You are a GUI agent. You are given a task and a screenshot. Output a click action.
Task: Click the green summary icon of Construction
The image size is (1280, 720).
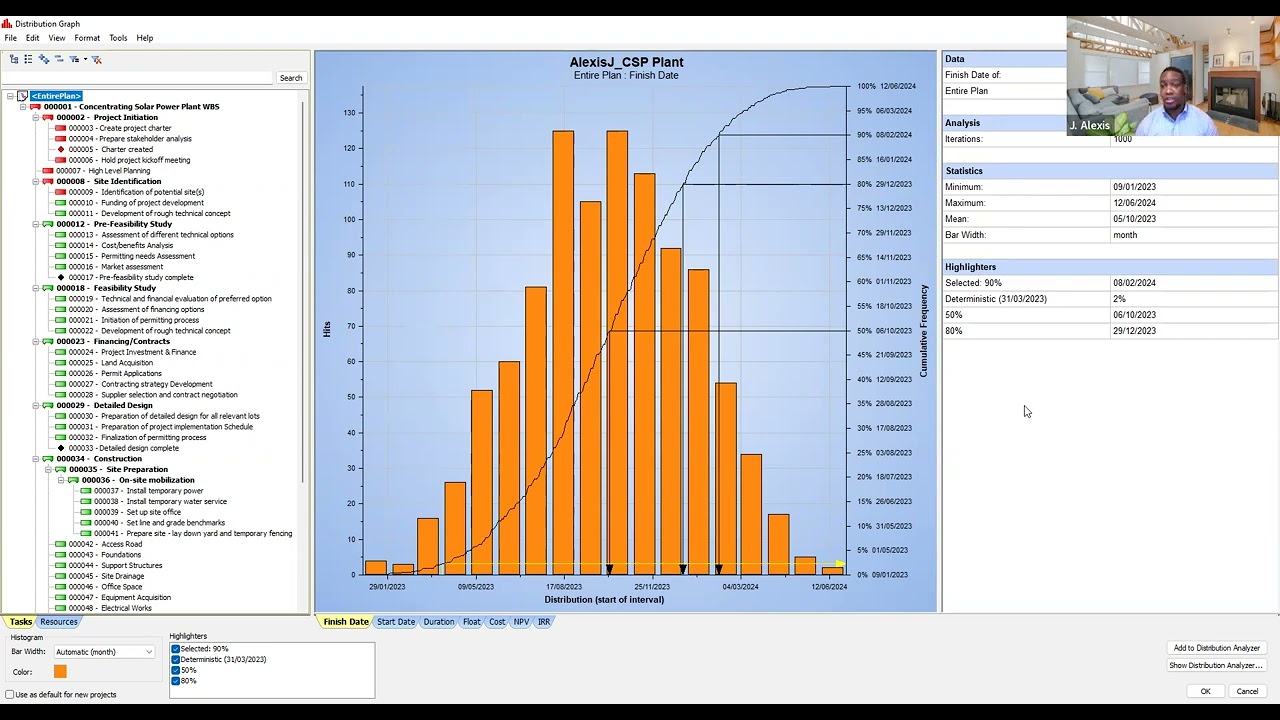[x=48, y=459]
